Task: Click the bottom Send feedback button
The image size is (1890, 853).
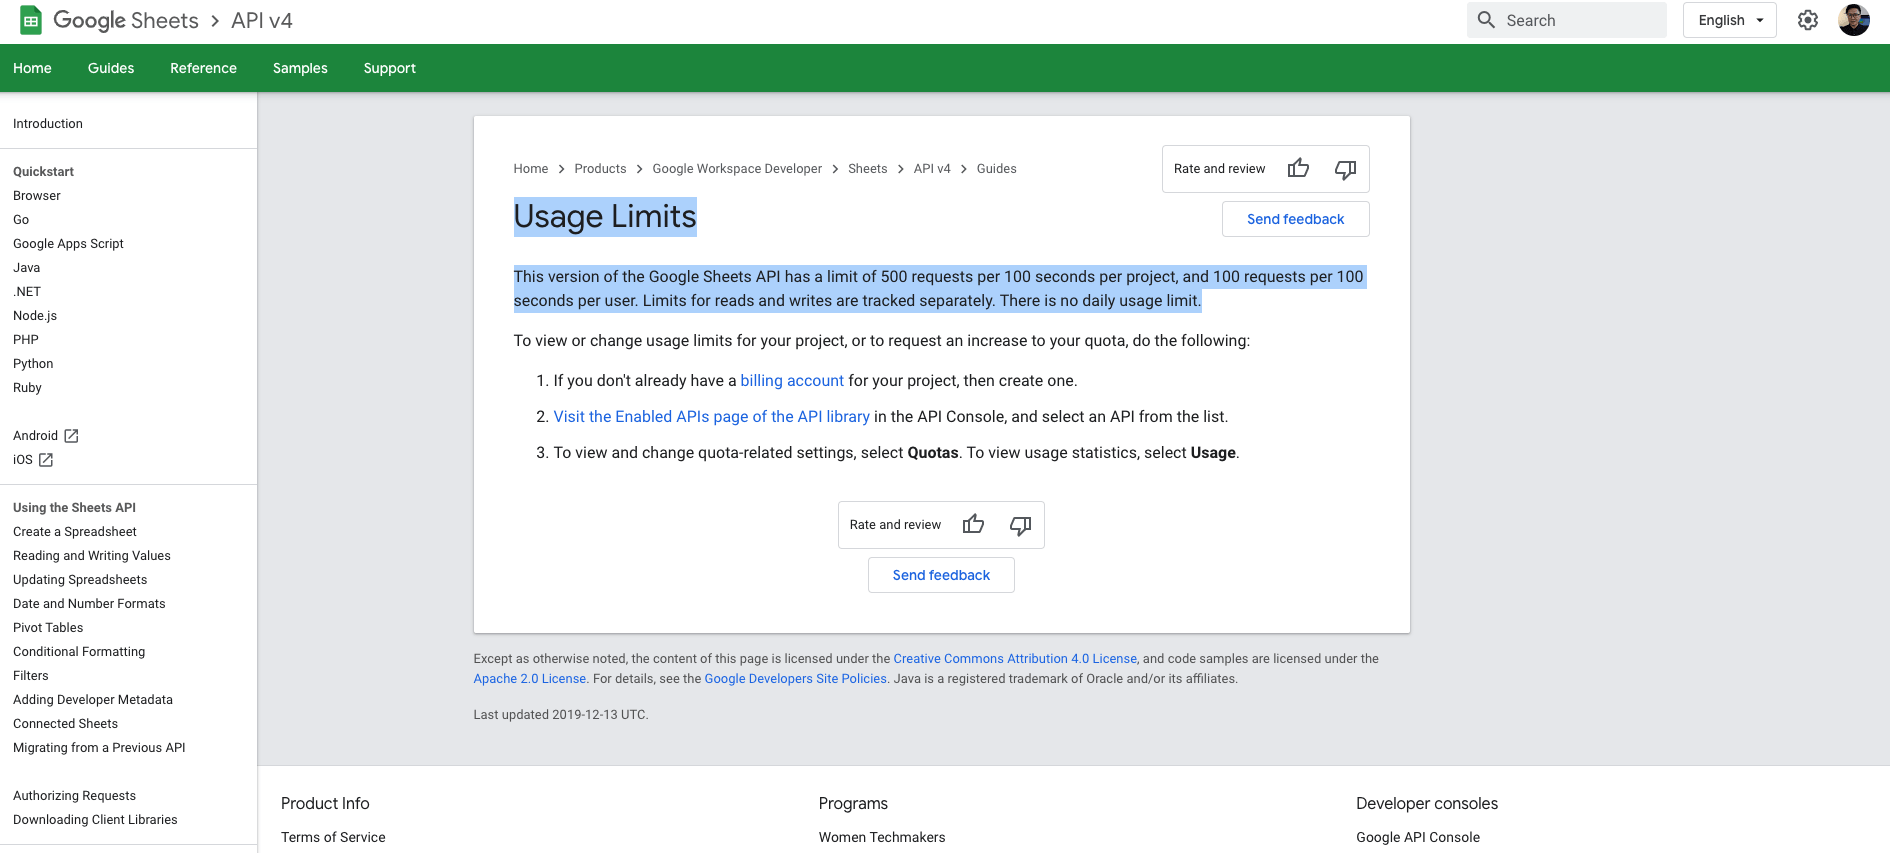Action: click(941, 575)
